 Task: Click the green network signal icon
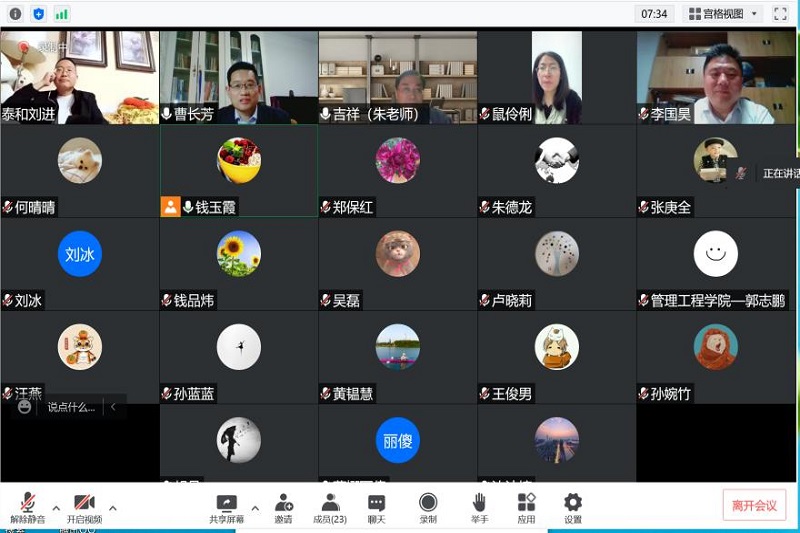coord(62,14)
